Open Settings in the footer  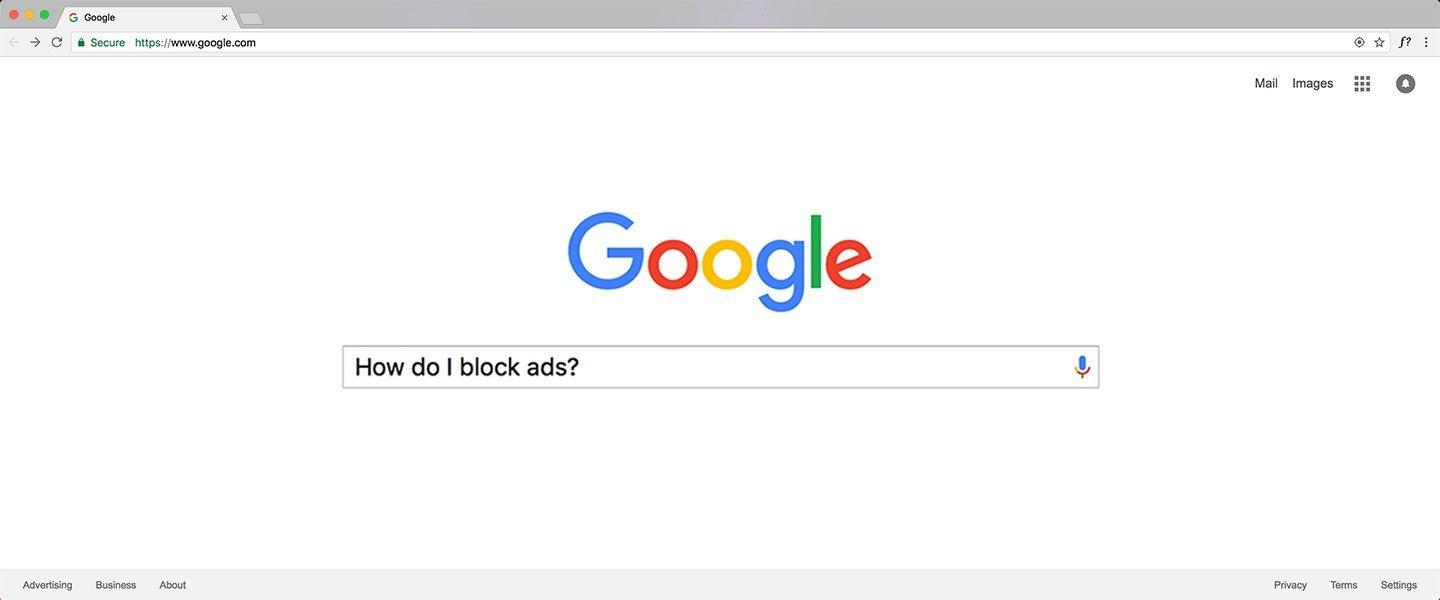(1399, 585)
